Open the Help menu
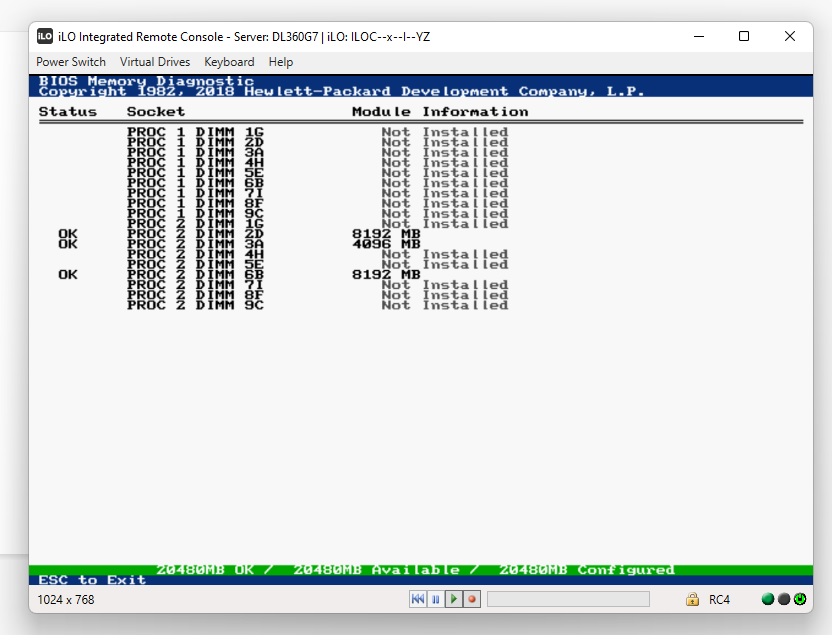Image resolution: width=832 pixels, height=644 pixels. [x=281, y=62]
